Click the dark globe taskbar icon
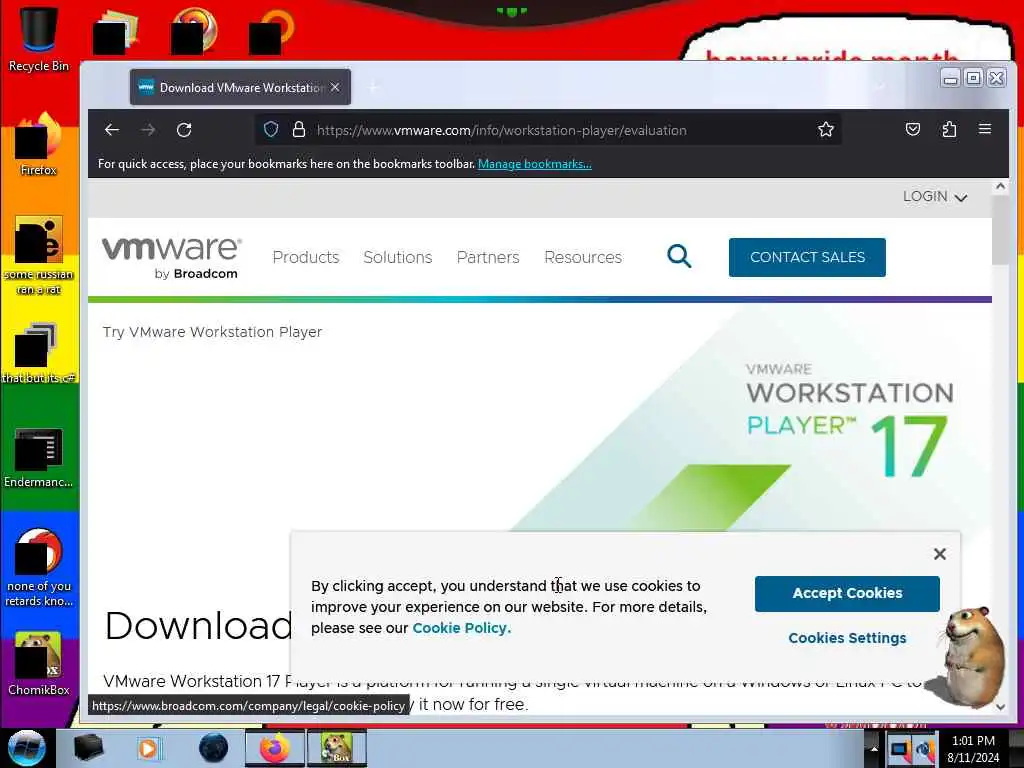 214,748
